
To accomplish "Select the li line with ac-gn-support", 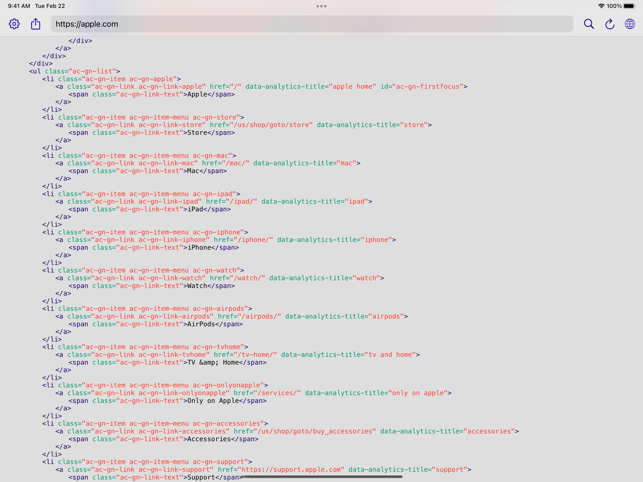I will tap(147, 462).
